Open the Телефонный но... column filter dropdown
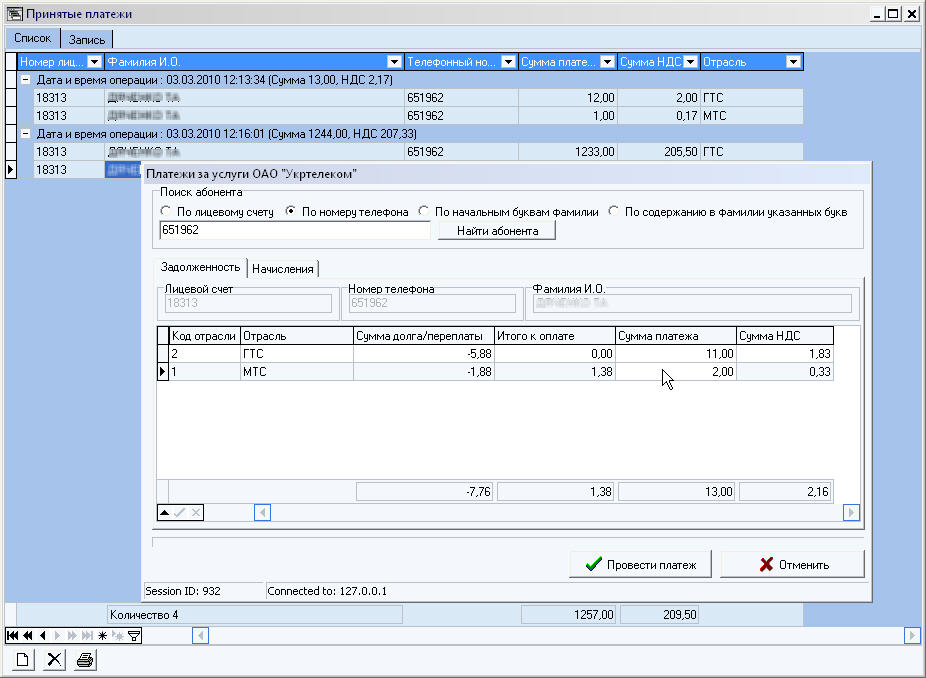The height and width of the screenshot is (678, 926). pos(508,62)
